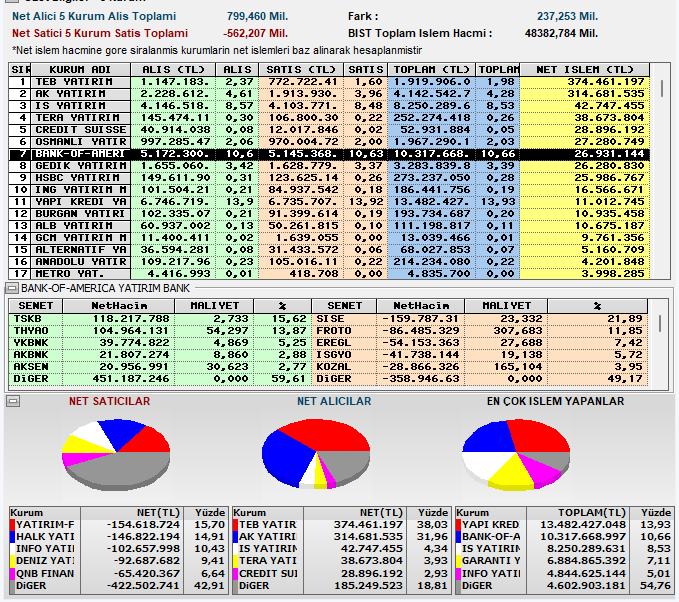Sort by ALIS (TL) column header
The height and width of the screenshot is (602, 679).
pos(173,70)
